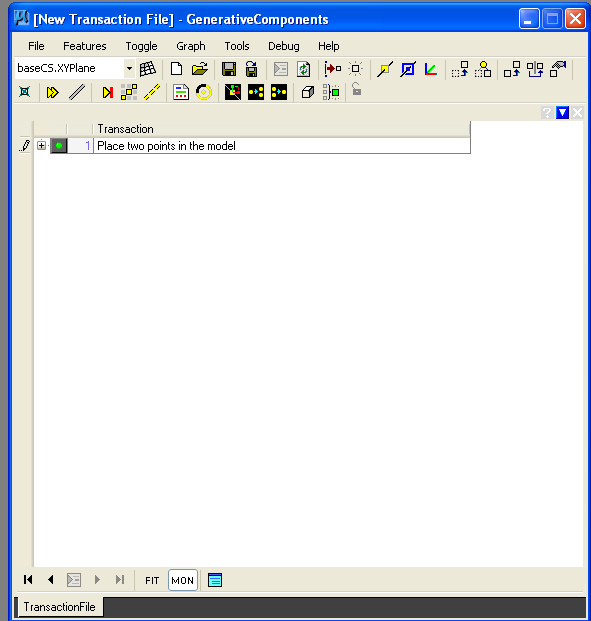Open the blue panel options triangle dropdown
591x621 pixels.
tap(562, 112)
